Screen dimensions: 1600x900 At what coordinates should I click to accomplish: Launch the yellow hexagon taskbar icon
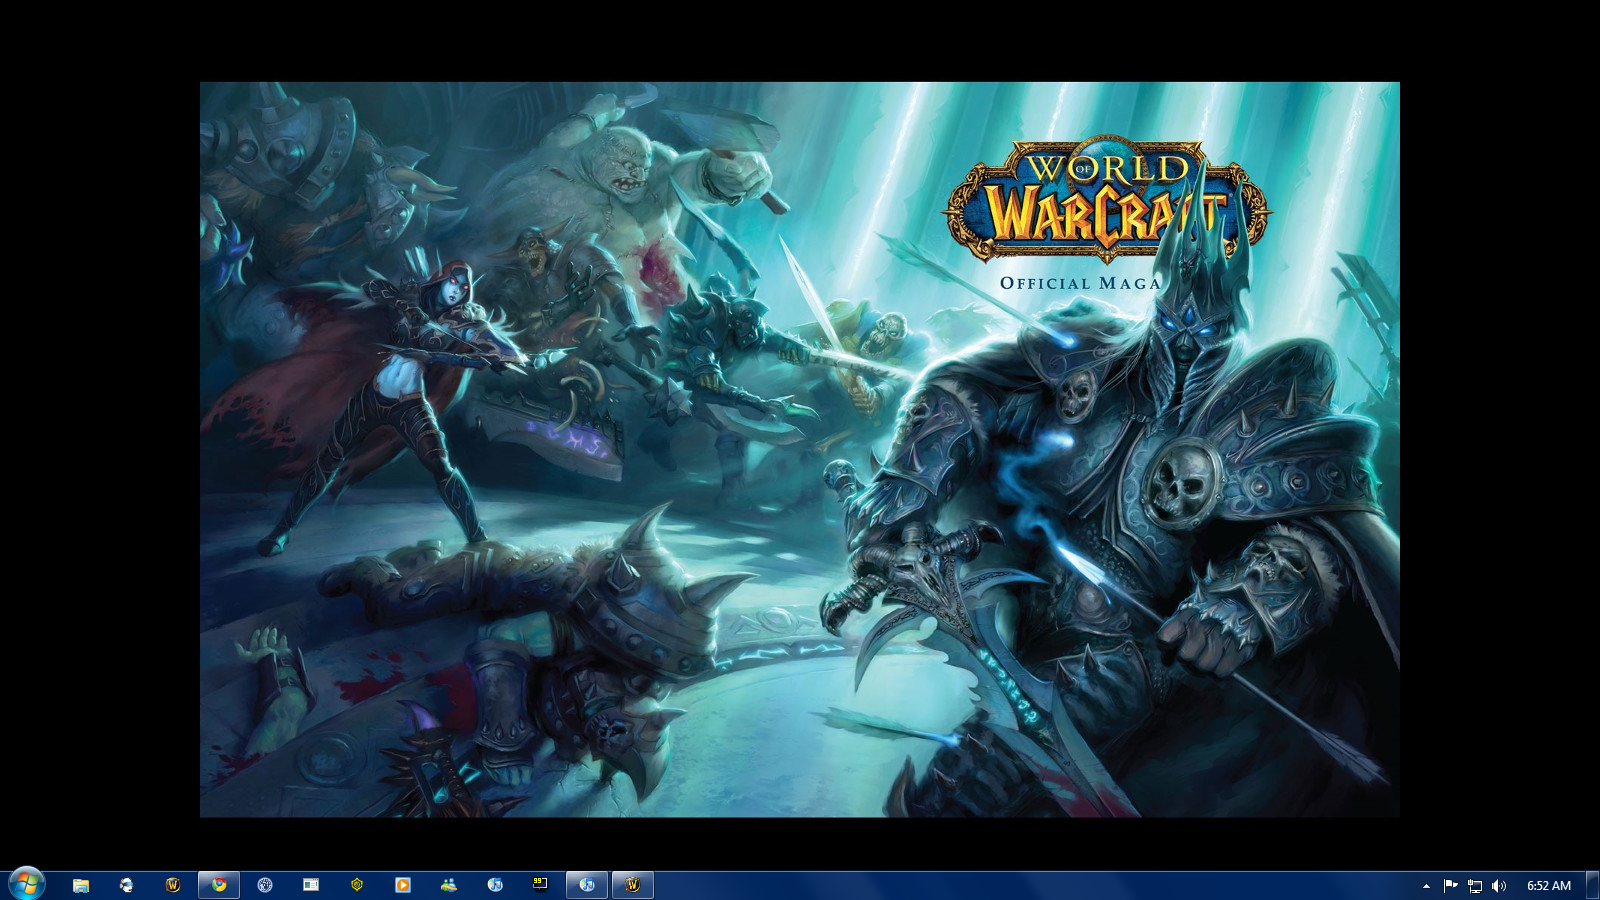[357, 885]
